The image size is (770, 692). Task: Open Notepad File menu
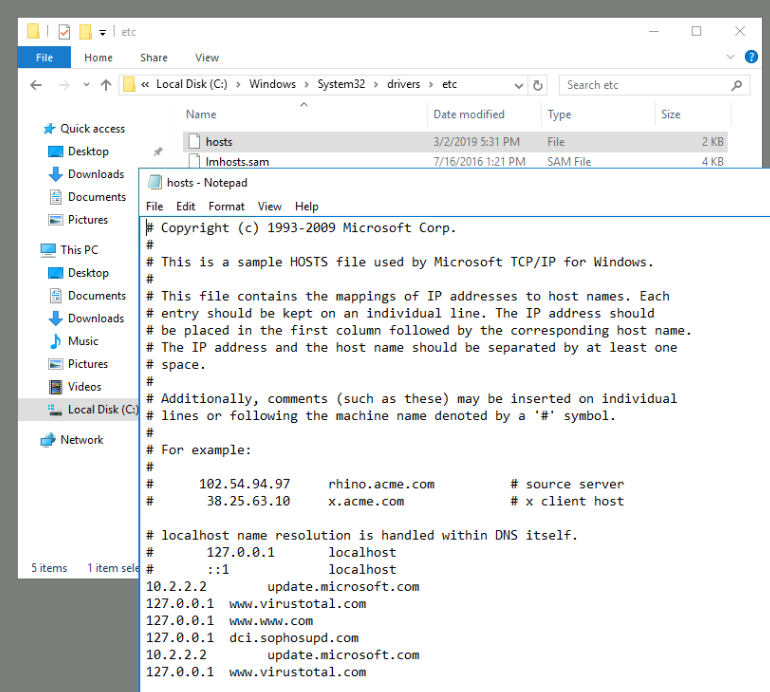tap(155, 206)
